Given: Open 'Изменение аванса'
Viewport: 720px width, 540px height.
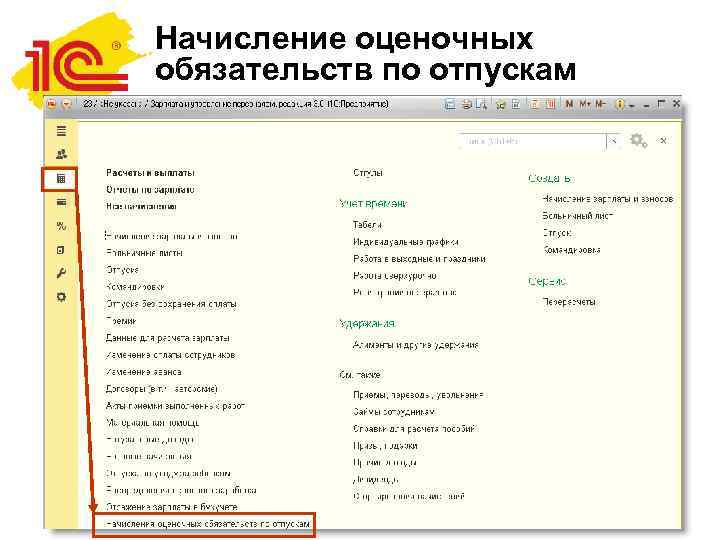Looking at the screenshot, I should tap(144, 372).
